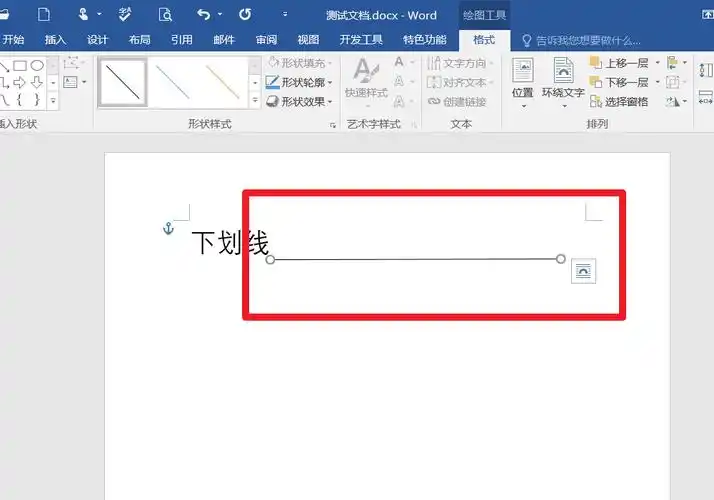Open the 快速样式 WordArt styles
Screen dimensions: 714x500
pos(366,82)
